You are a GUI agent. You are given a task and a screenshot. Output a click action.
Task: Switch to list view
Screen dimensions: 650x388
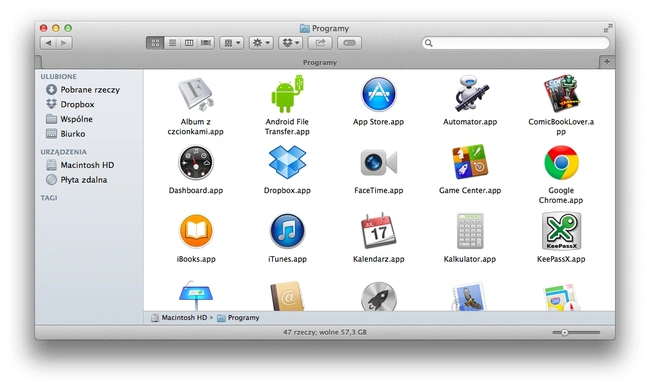click(172, 43)
